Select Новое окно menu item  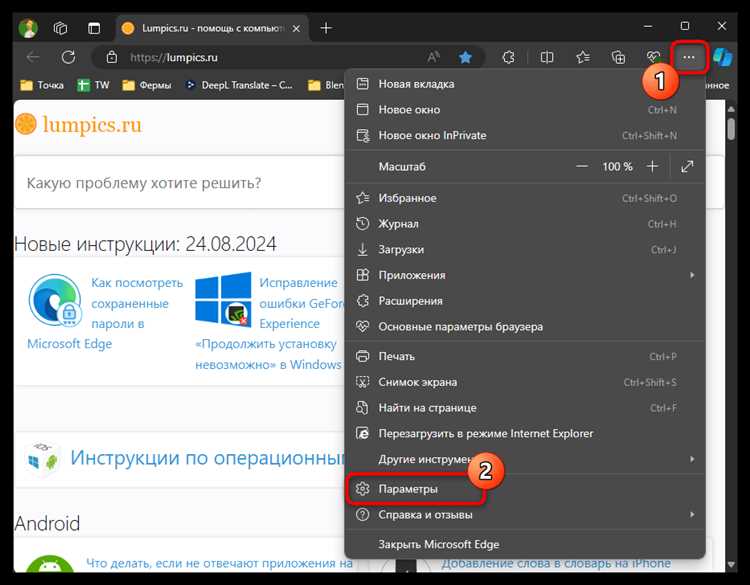[525, 110]
